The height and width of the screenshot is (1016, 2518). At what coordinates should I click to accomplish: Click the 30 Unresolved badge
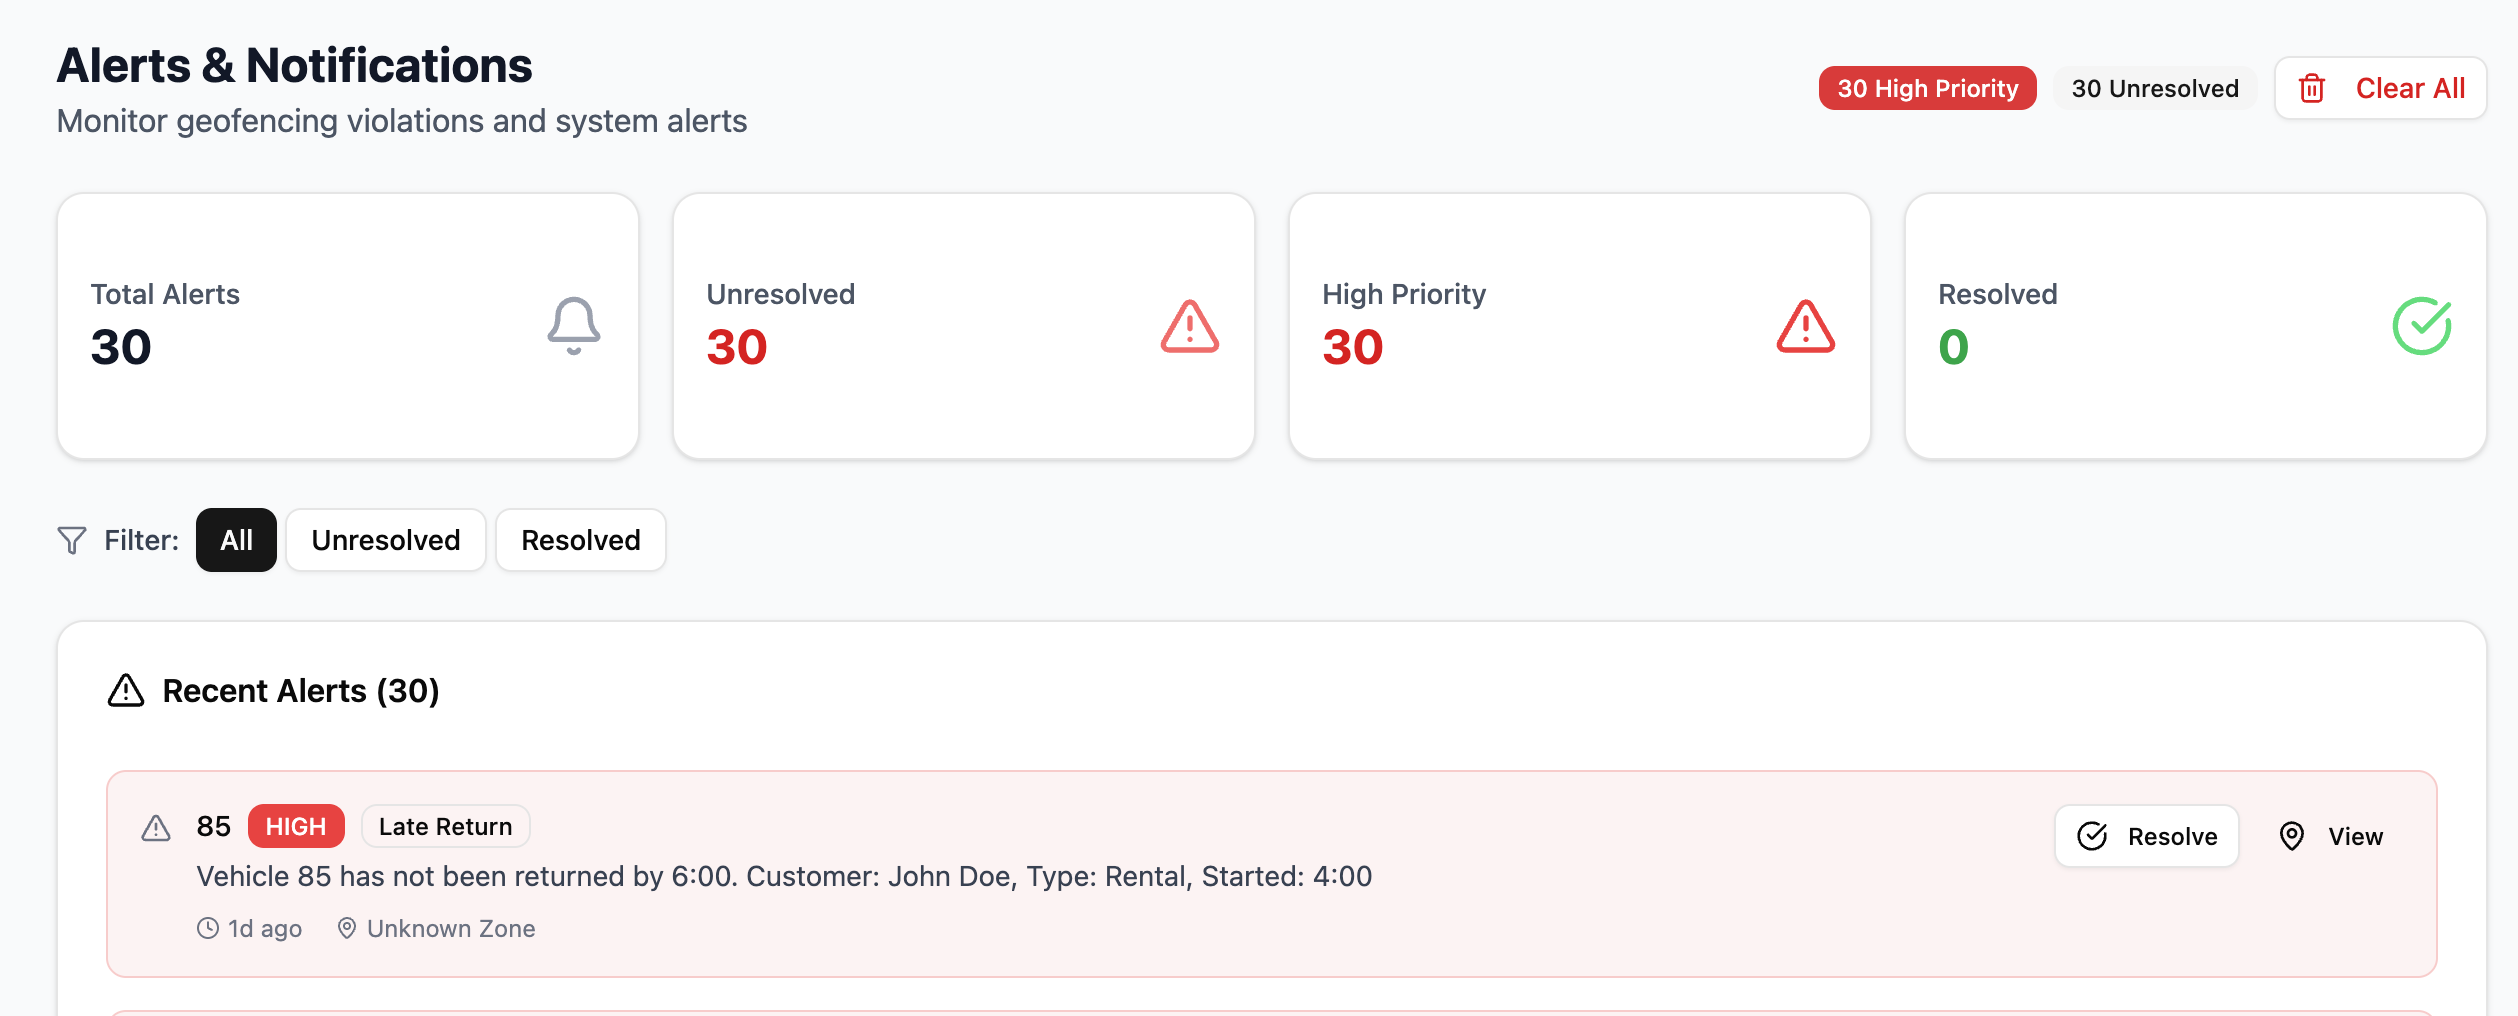coord(2155,89)
